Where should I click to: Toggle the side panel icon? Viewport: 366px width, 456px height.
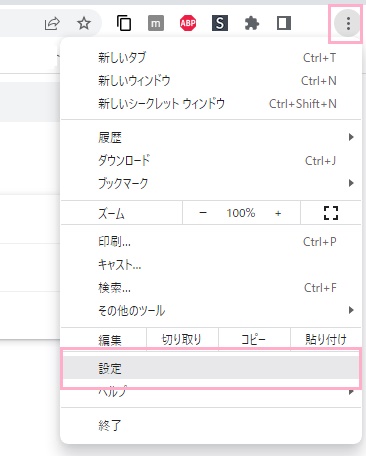coord(284,23)
